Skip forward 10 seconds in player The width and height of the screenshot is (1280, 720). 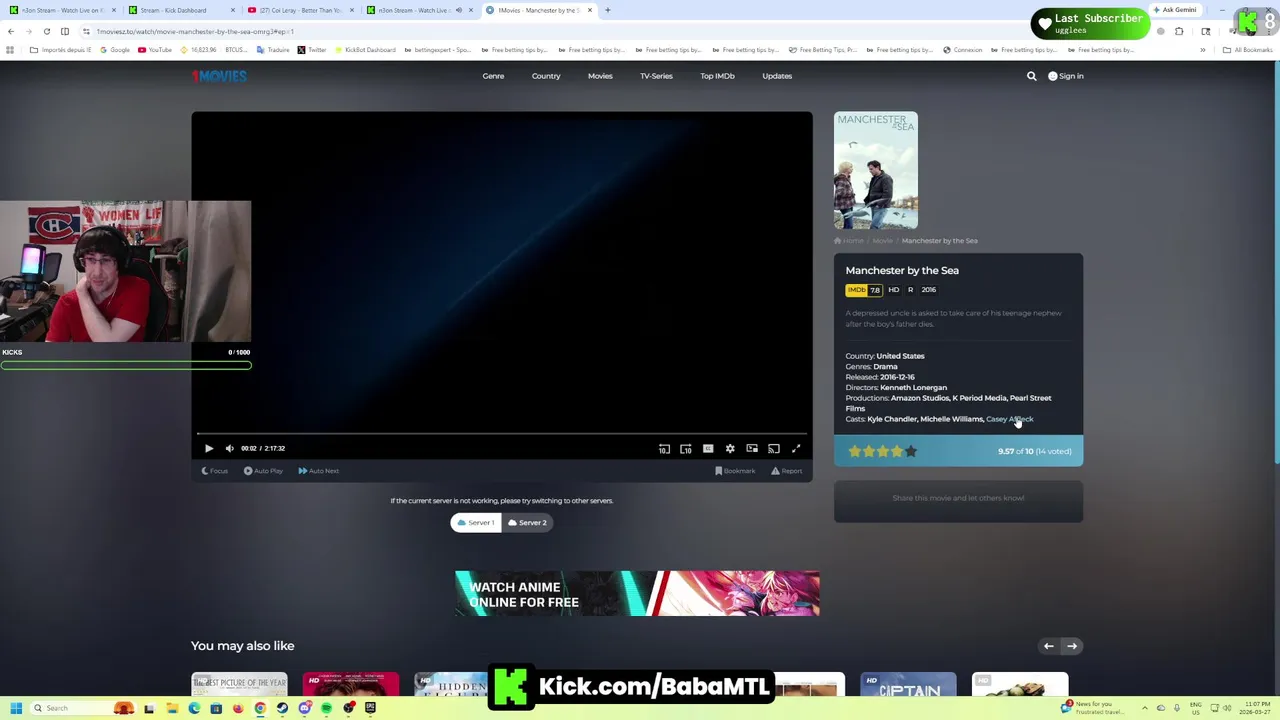(x=686, y=449)
